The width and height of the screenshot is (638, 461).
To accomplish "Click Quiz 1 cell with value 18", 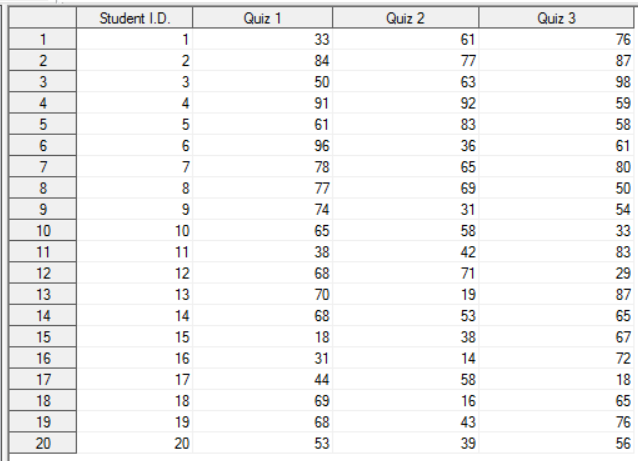I will [262, 337].
